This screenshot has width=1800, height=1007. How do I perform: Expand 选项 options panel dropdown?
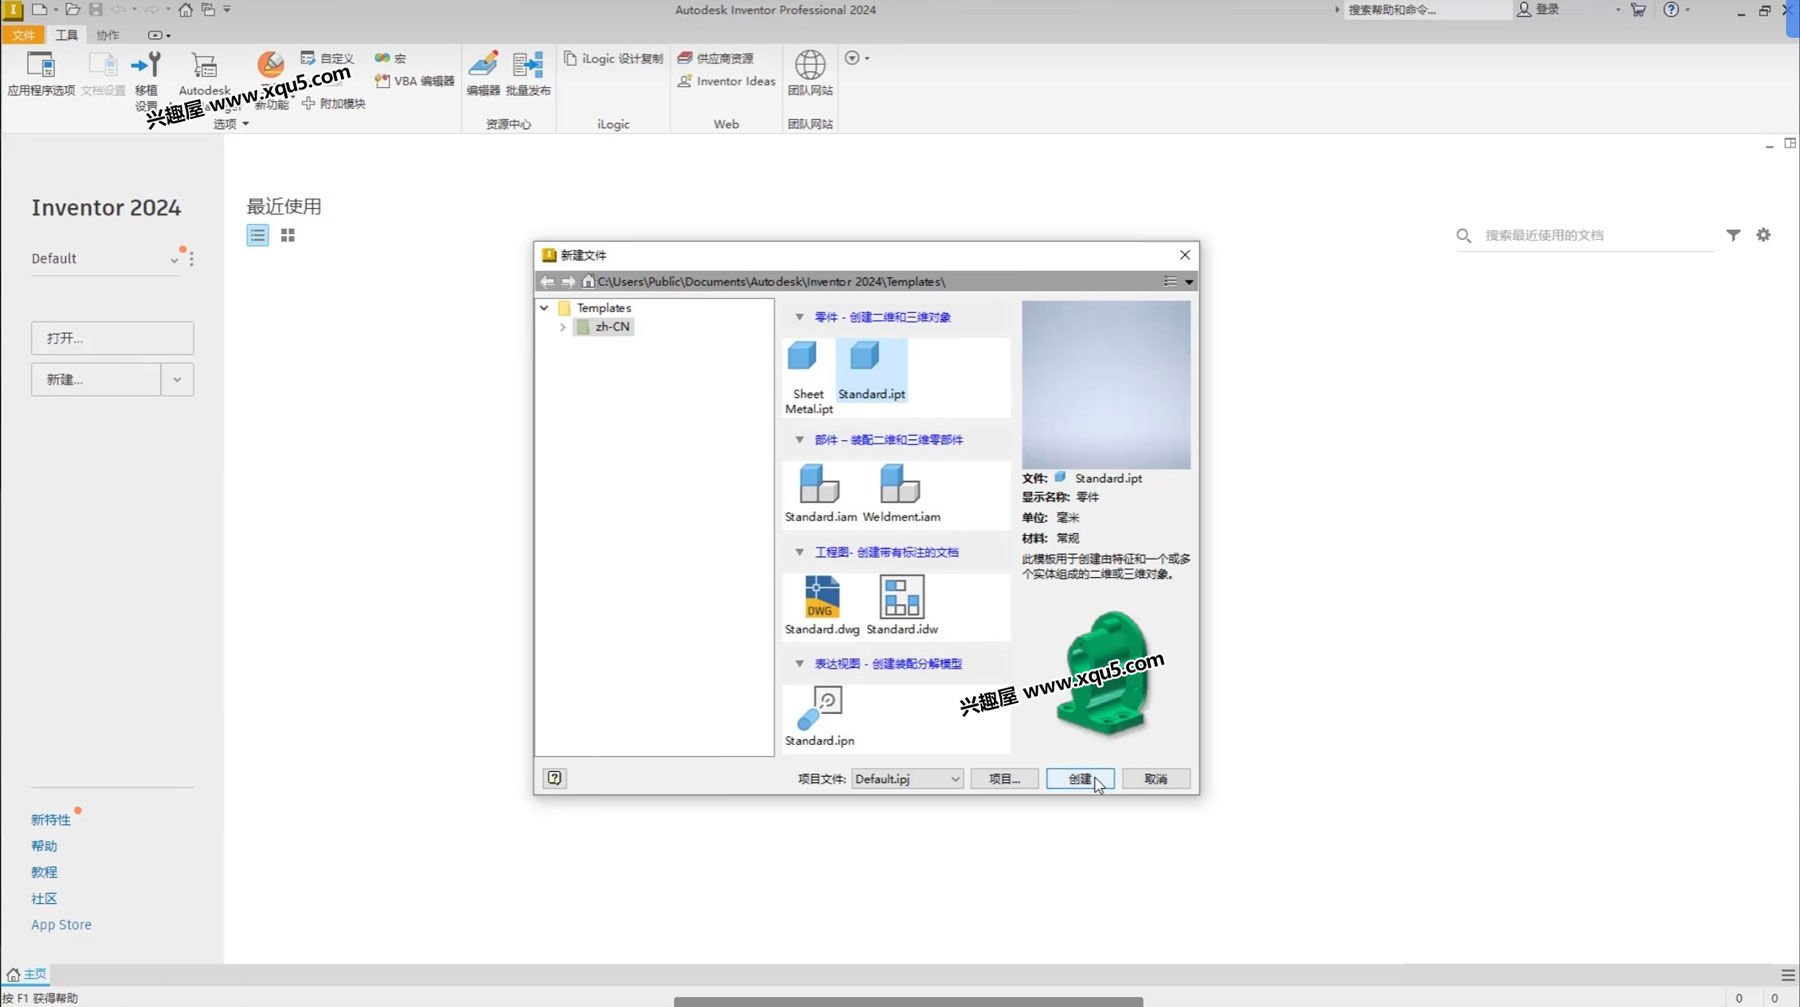click(x=231, y=124)
